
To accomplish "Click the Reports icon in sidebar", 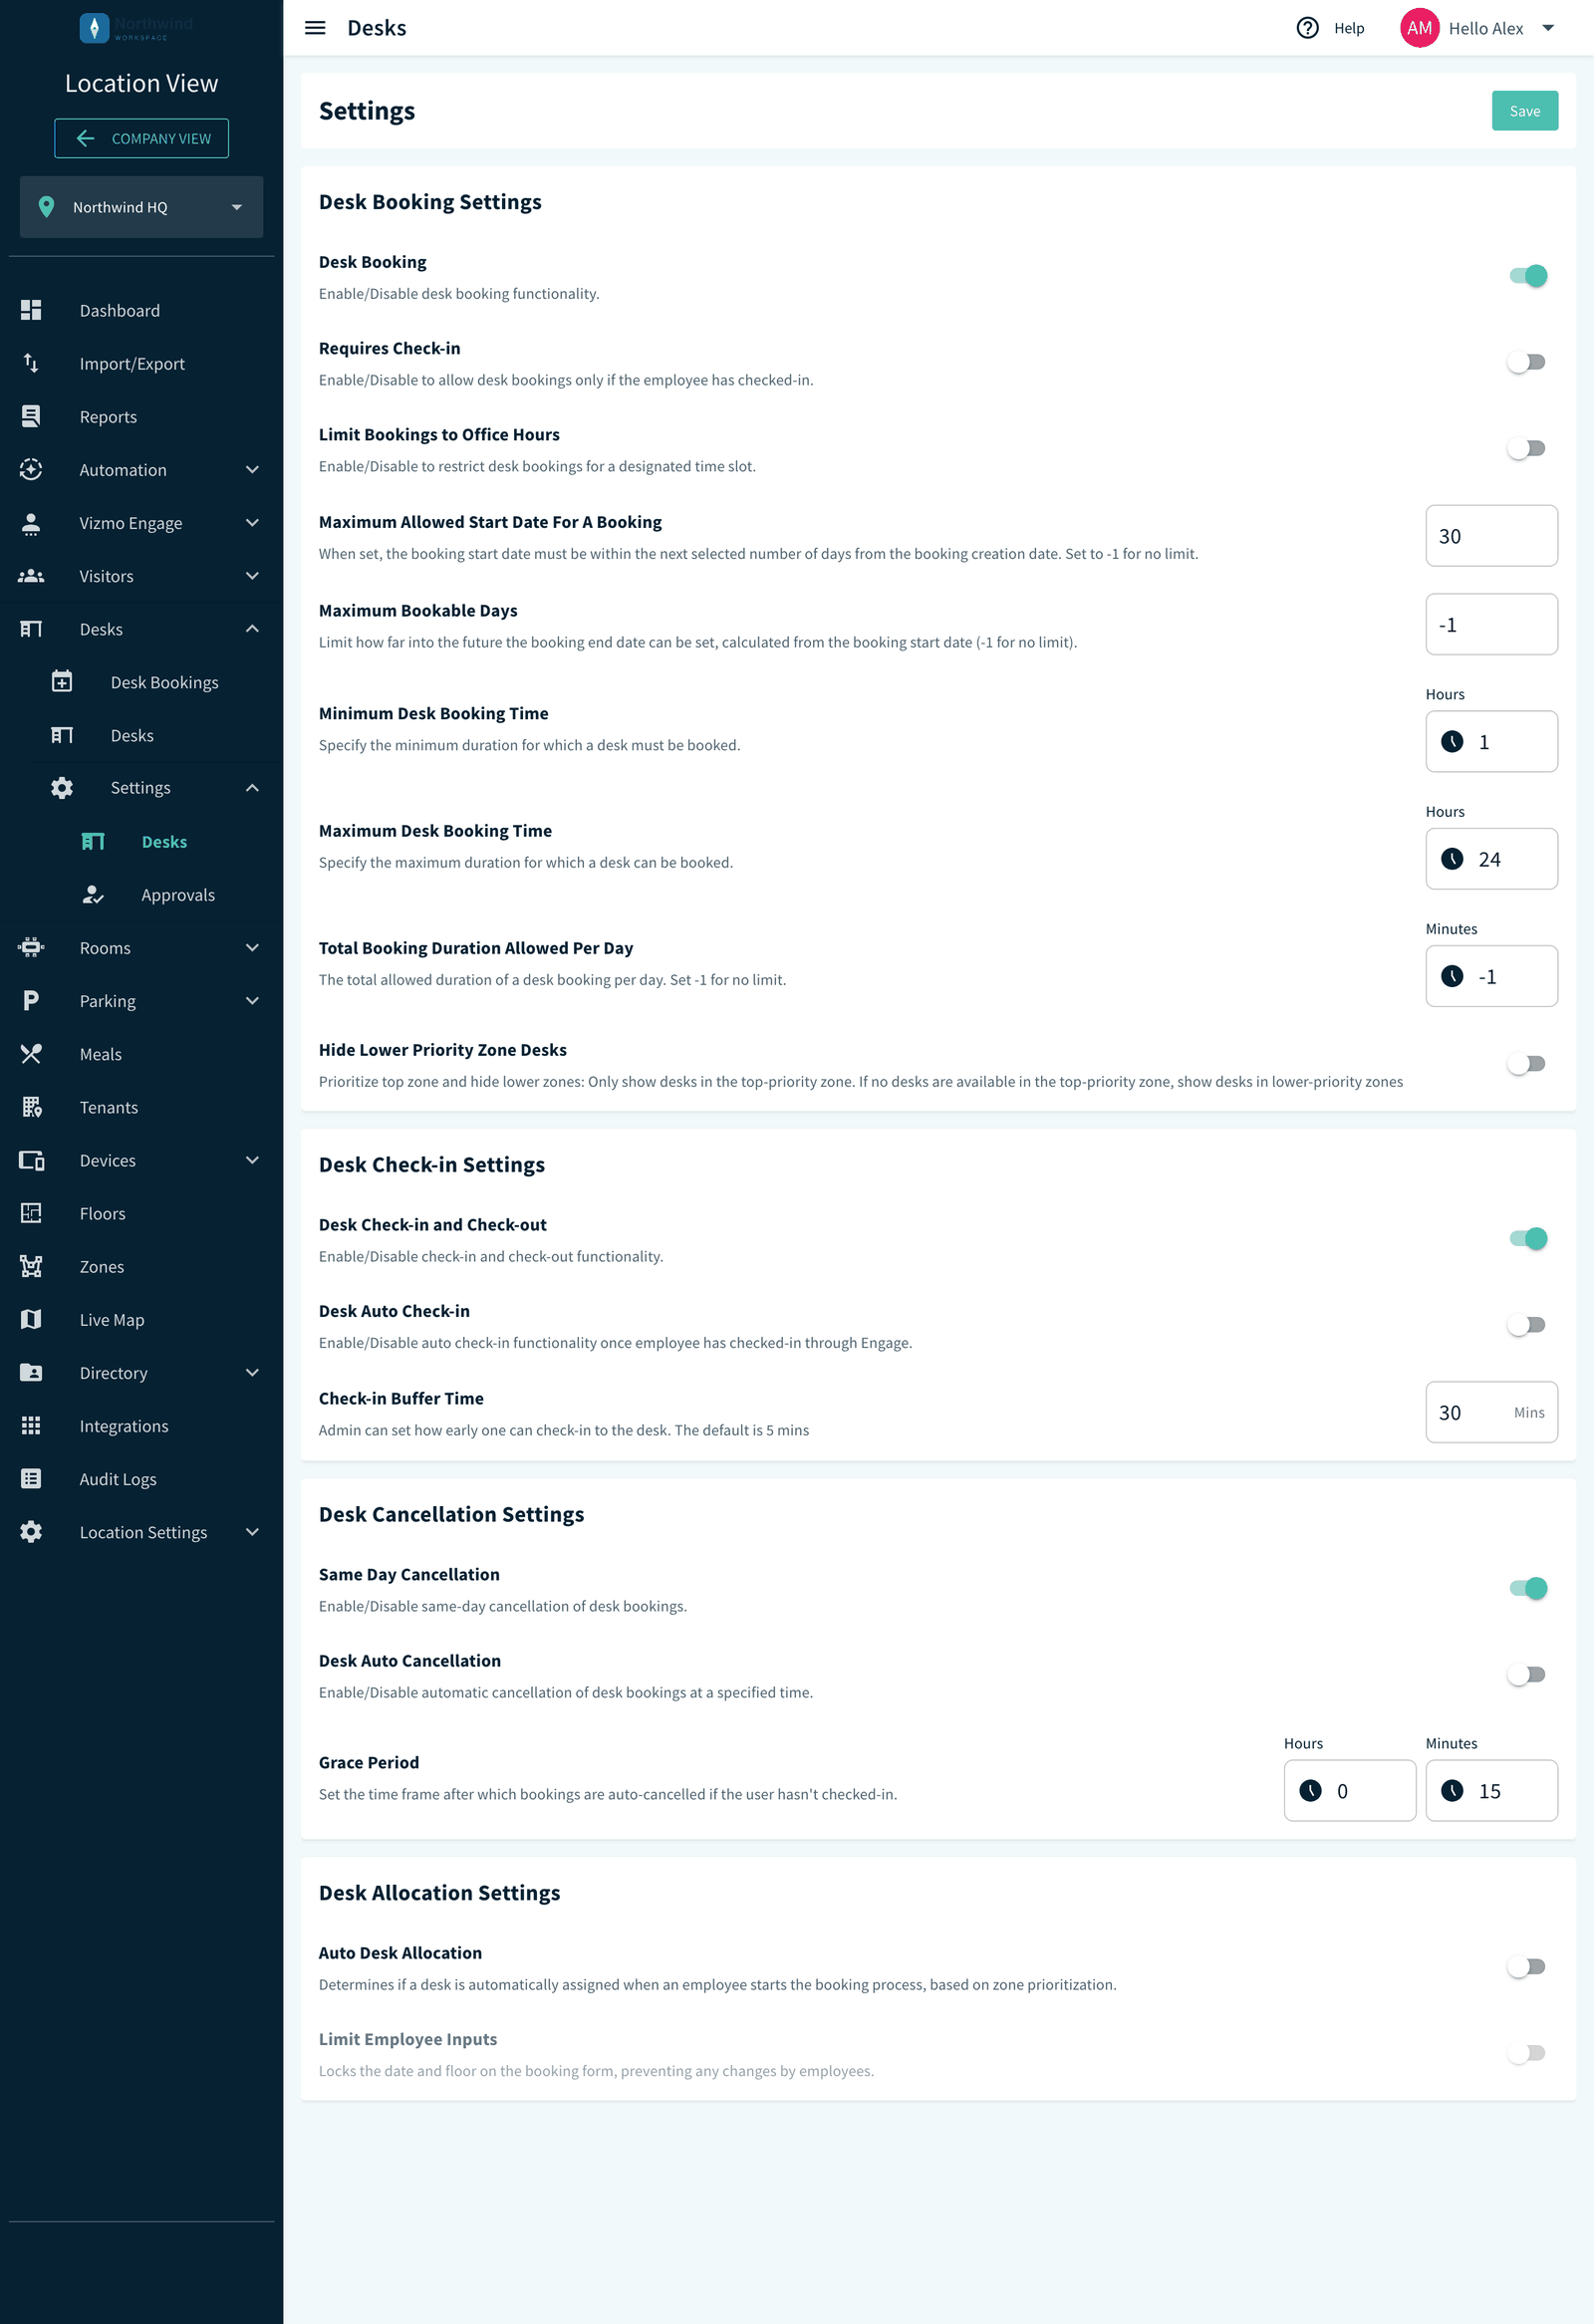I will (31, 416).
